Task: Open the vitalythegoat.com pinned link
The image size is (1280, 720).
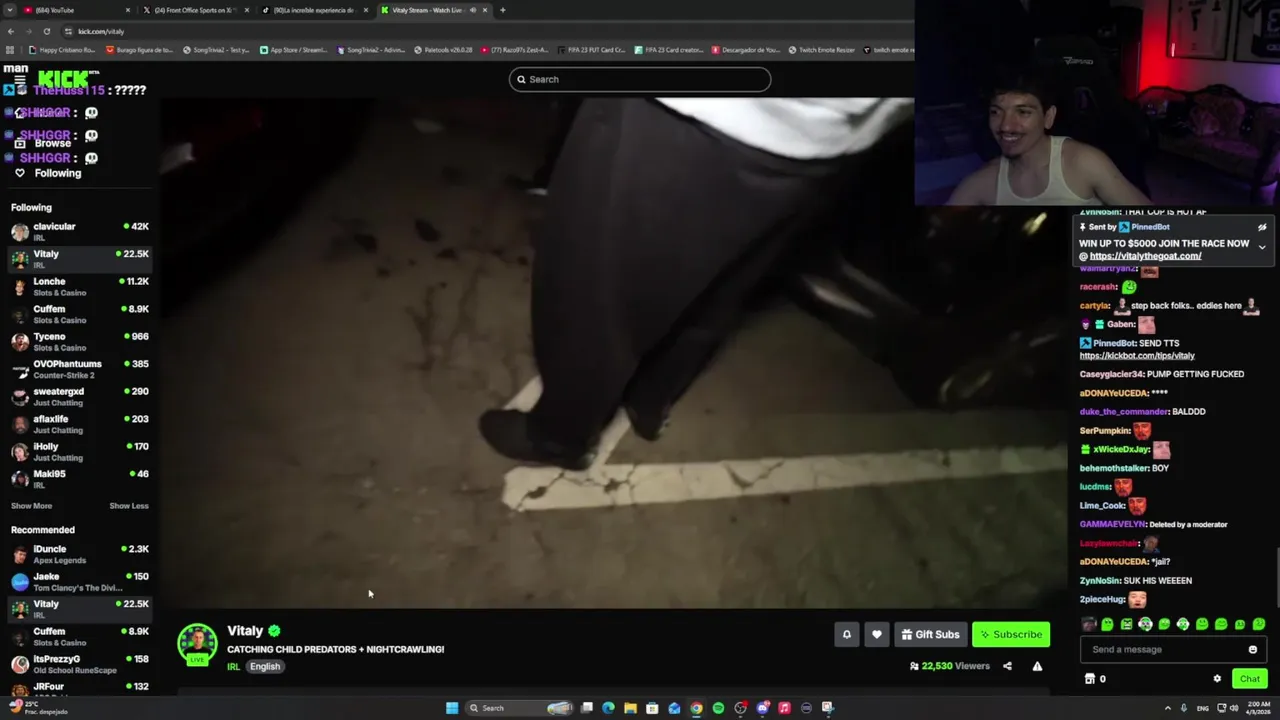Action: coord(1145,256)
